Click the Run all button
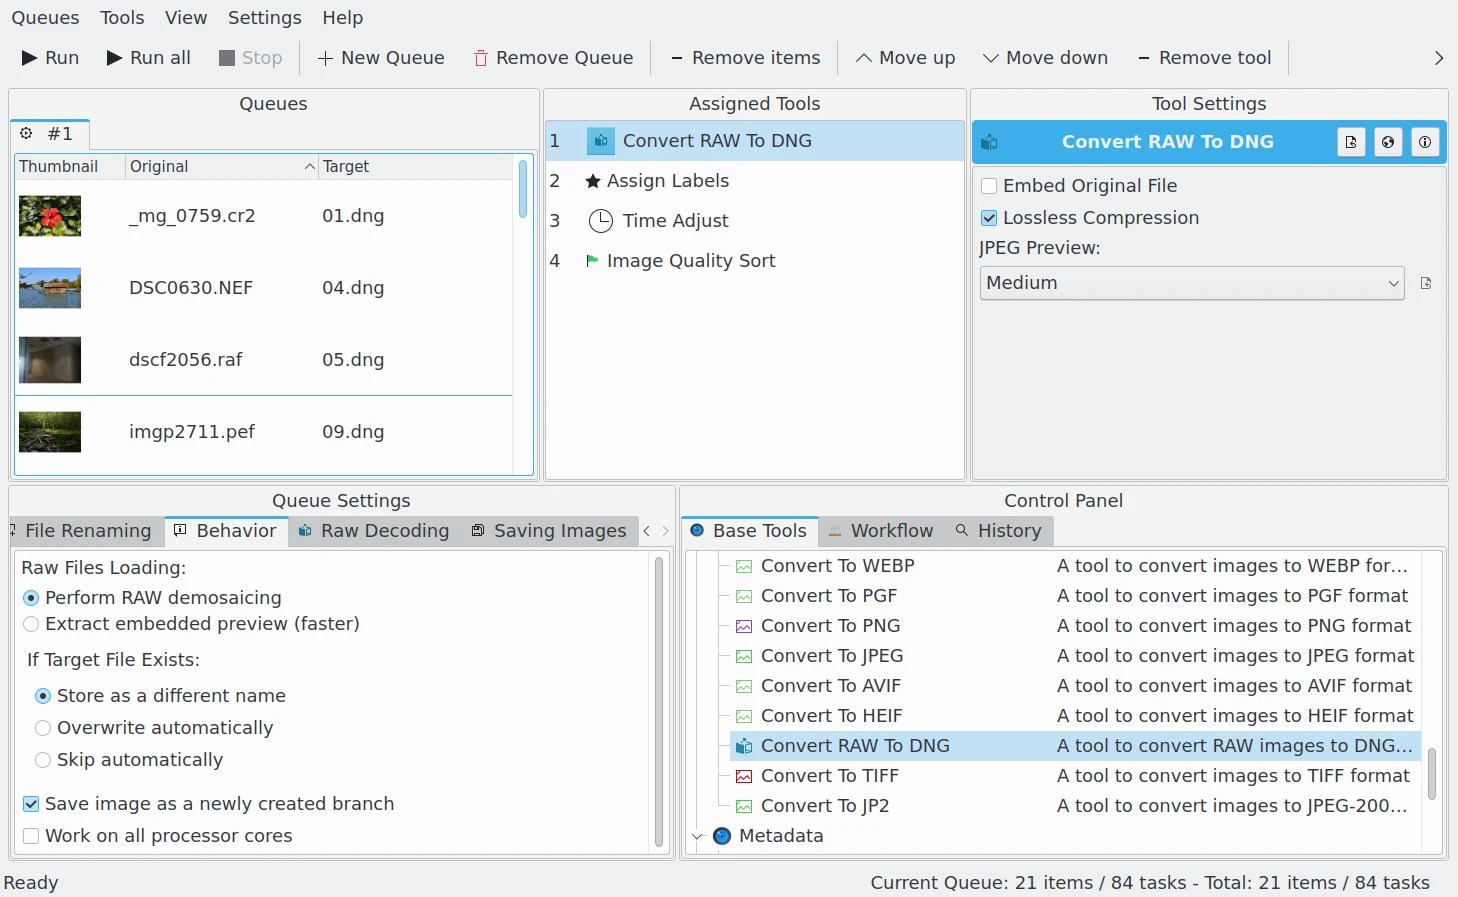This screenshot has width=1458, height=897. coord(148,57)
